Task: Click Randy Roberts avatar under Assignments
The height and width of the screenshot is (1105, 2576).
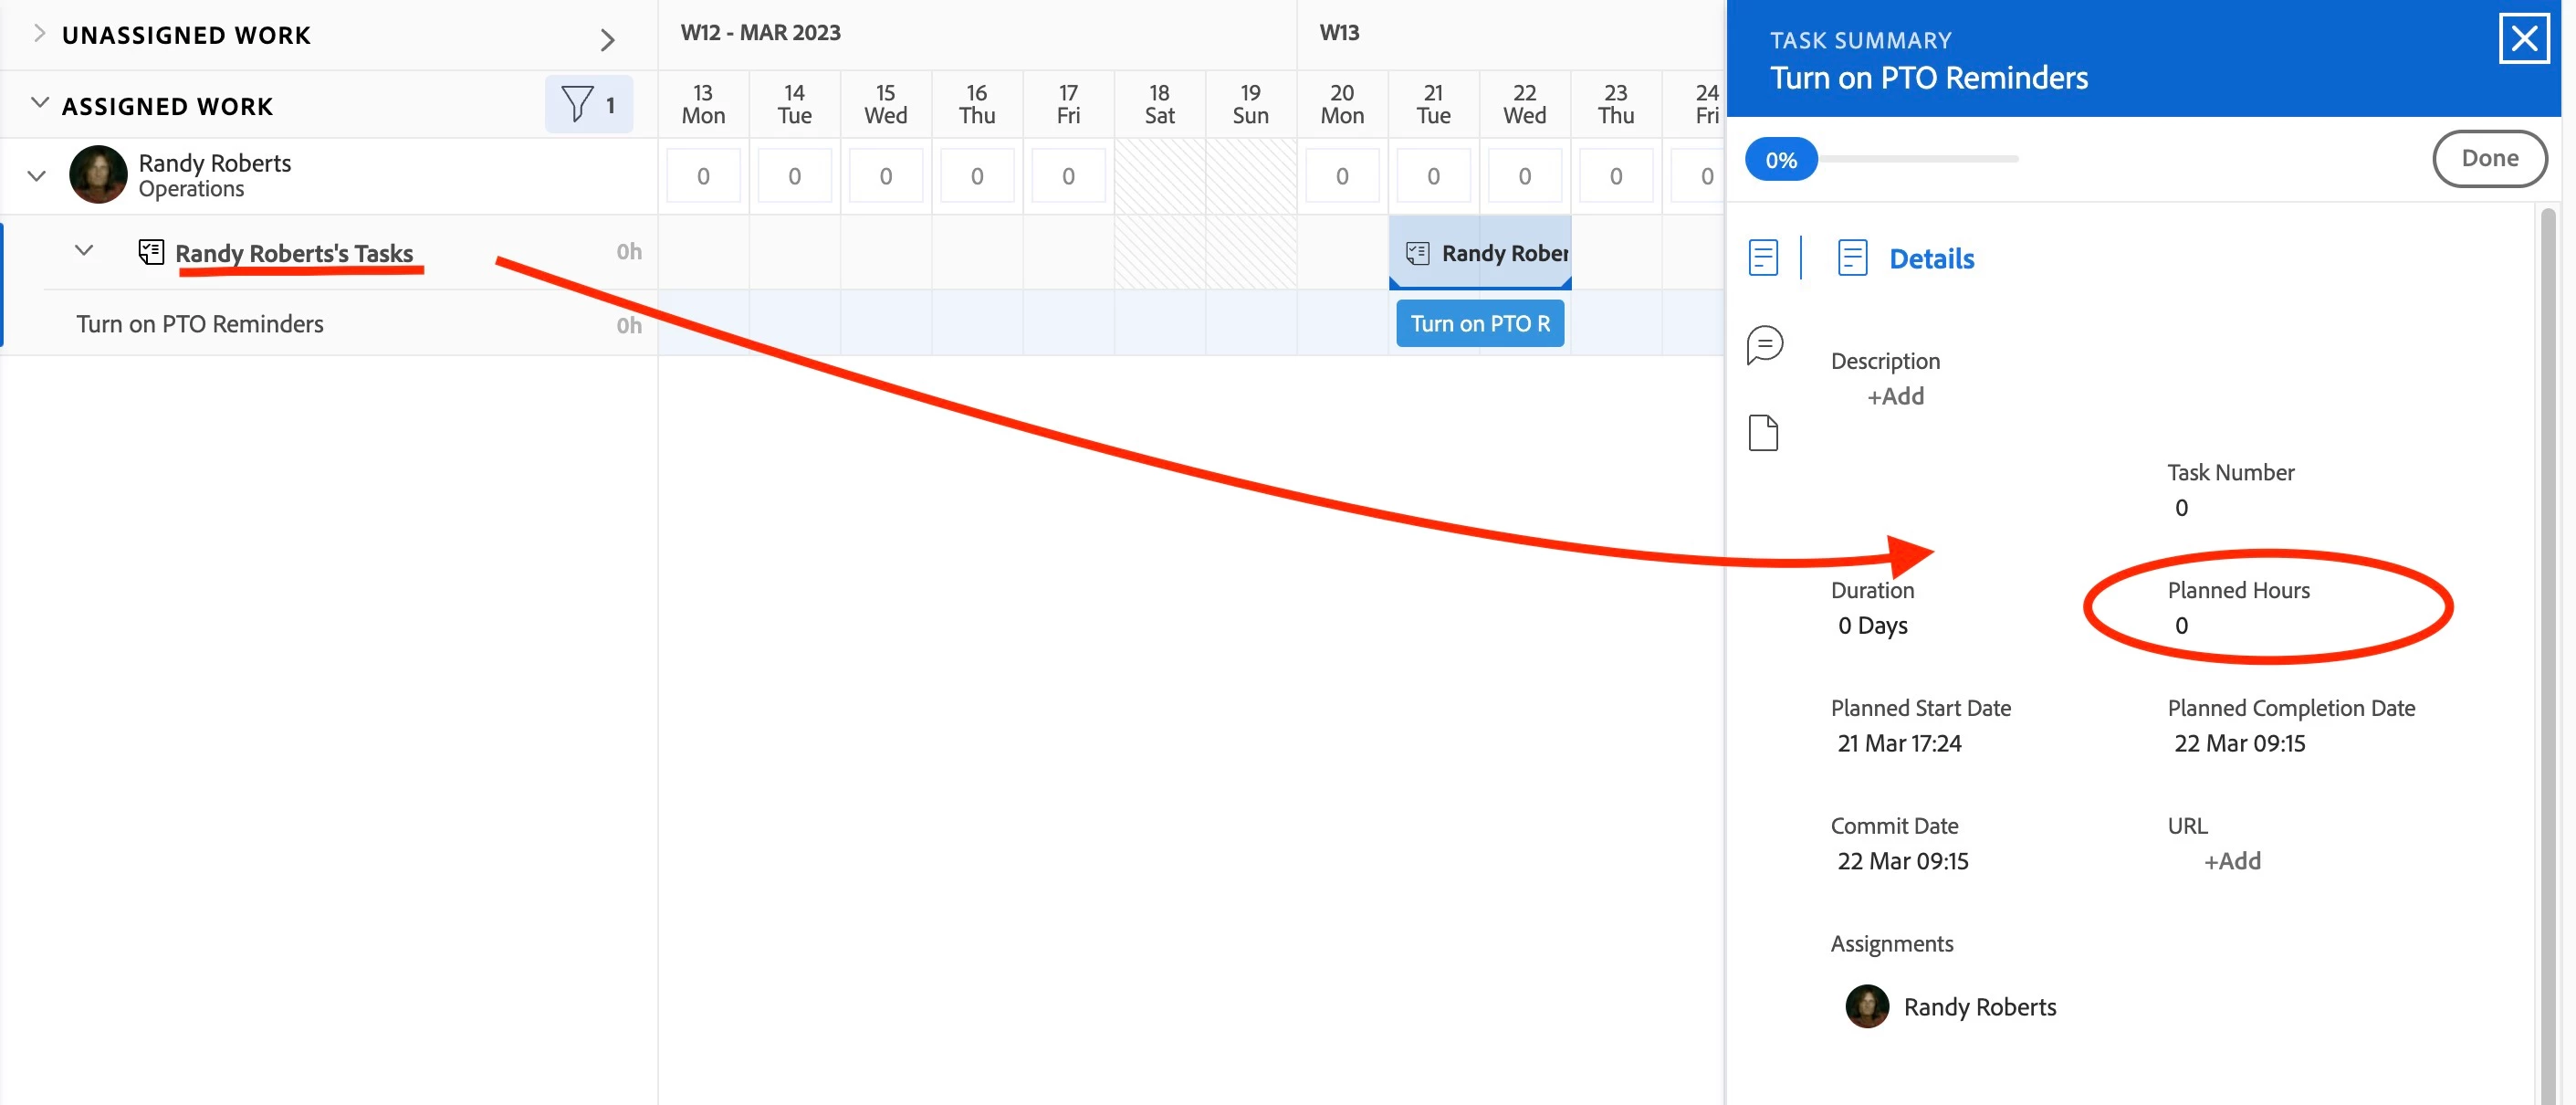Action: coord(1866,1006)
